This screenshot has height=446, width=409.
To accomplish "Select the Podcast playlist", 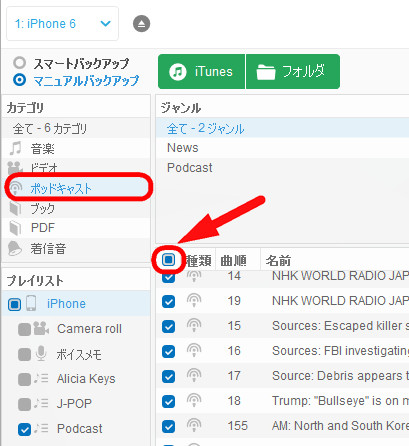I will [80, 429].
